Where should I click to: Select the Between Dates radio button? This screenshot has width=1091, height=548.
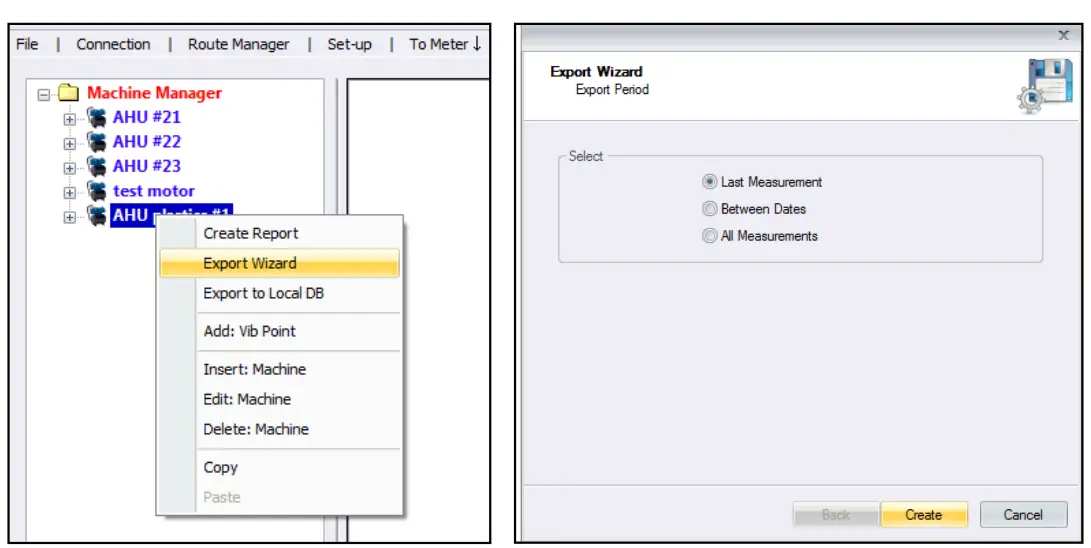coord(709,209)
